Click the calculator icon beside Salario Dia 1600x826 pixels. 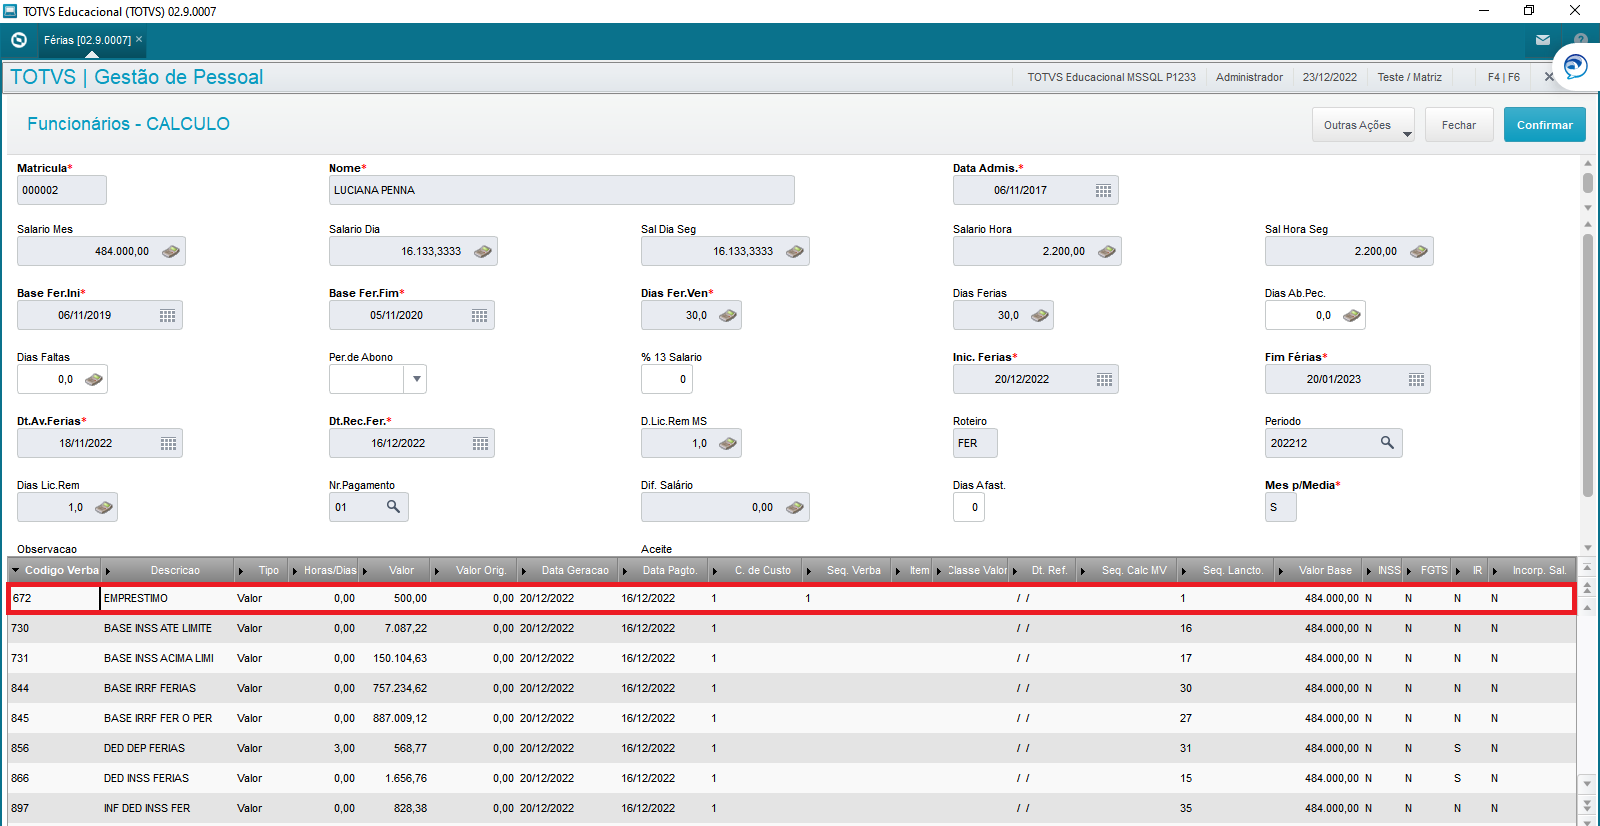[x=483, y=251]
